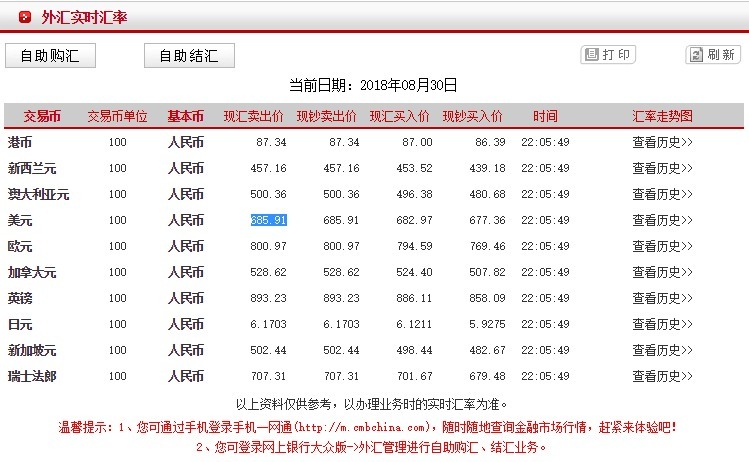Open 查看历史 for 澳大利亚元 row

pos(662,194)
